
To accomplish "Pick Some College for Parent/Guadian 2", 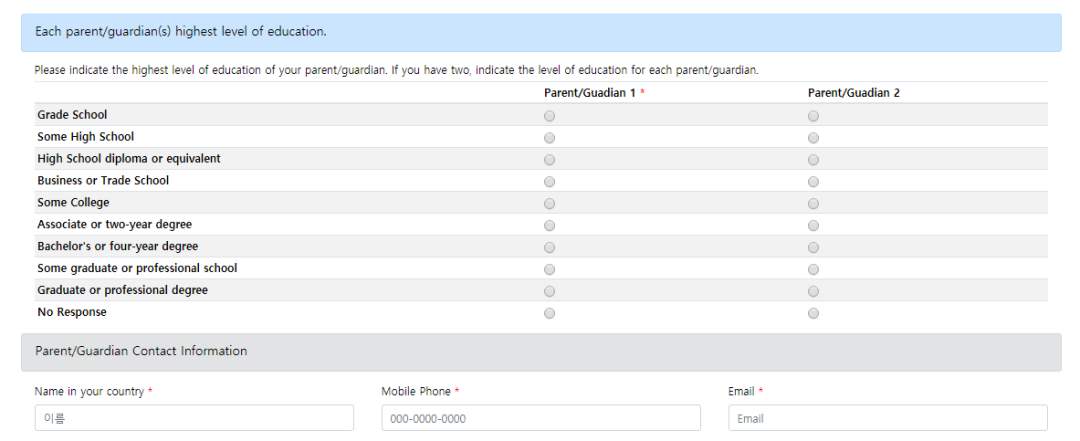I will pyautogui.click(x=813, y=204).
